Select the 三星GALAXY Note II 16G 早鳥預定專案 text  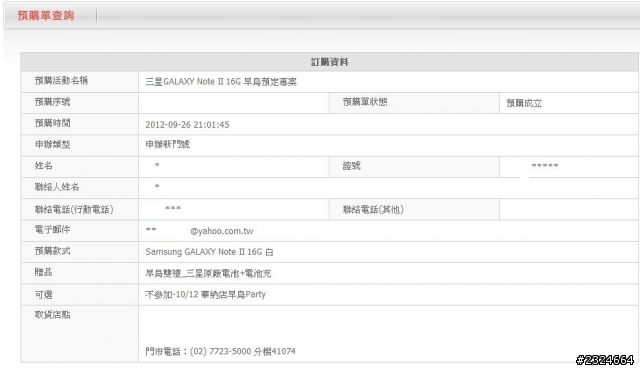click(221, 82)
